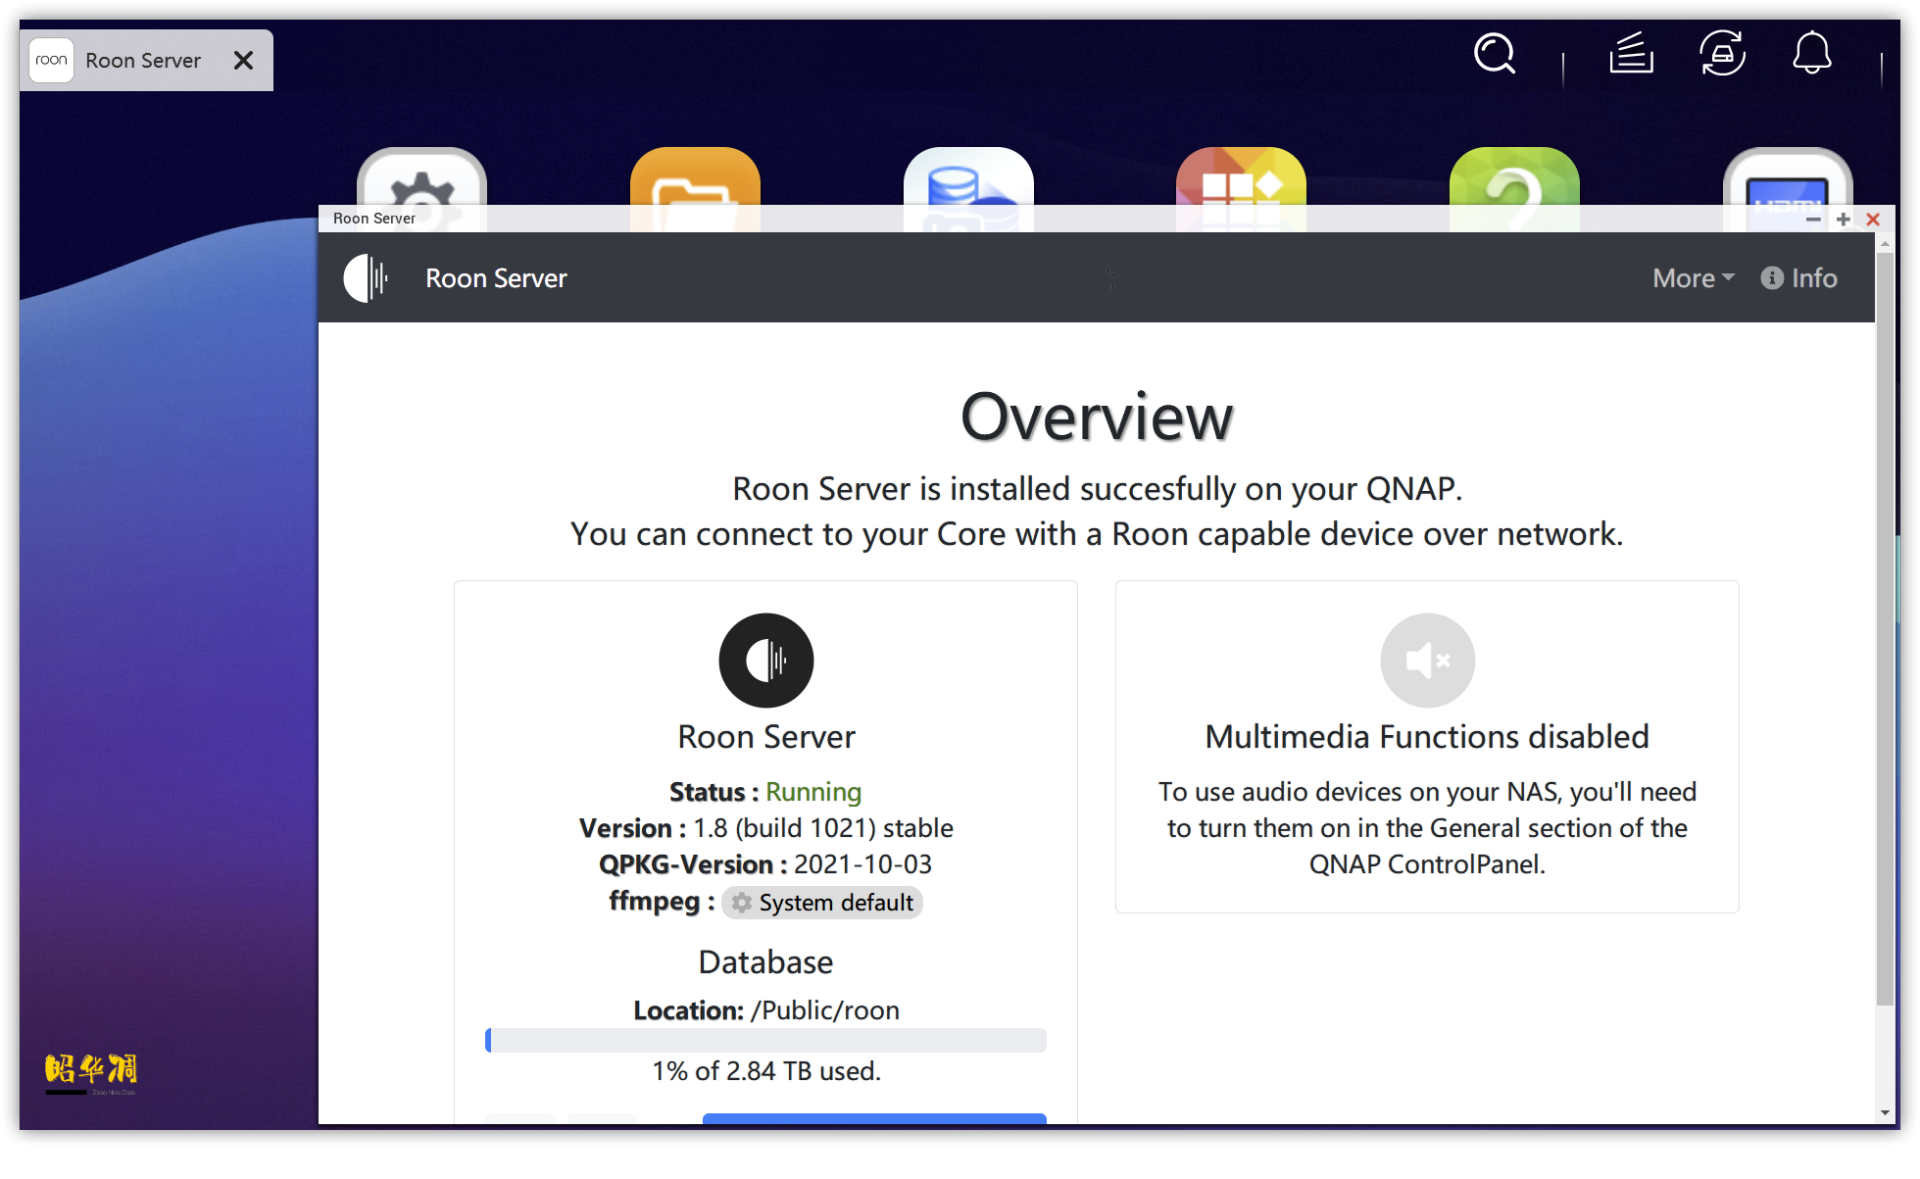This screenshot has width=1920, height=1179.
Task: Close the Roon Server taskbar tab
Action: point(243,61)
